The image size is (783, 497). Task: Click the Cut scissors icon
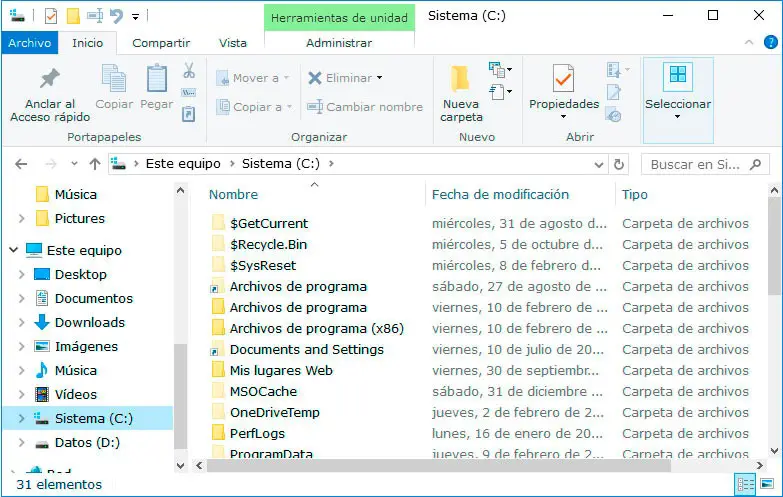[189, 70]
